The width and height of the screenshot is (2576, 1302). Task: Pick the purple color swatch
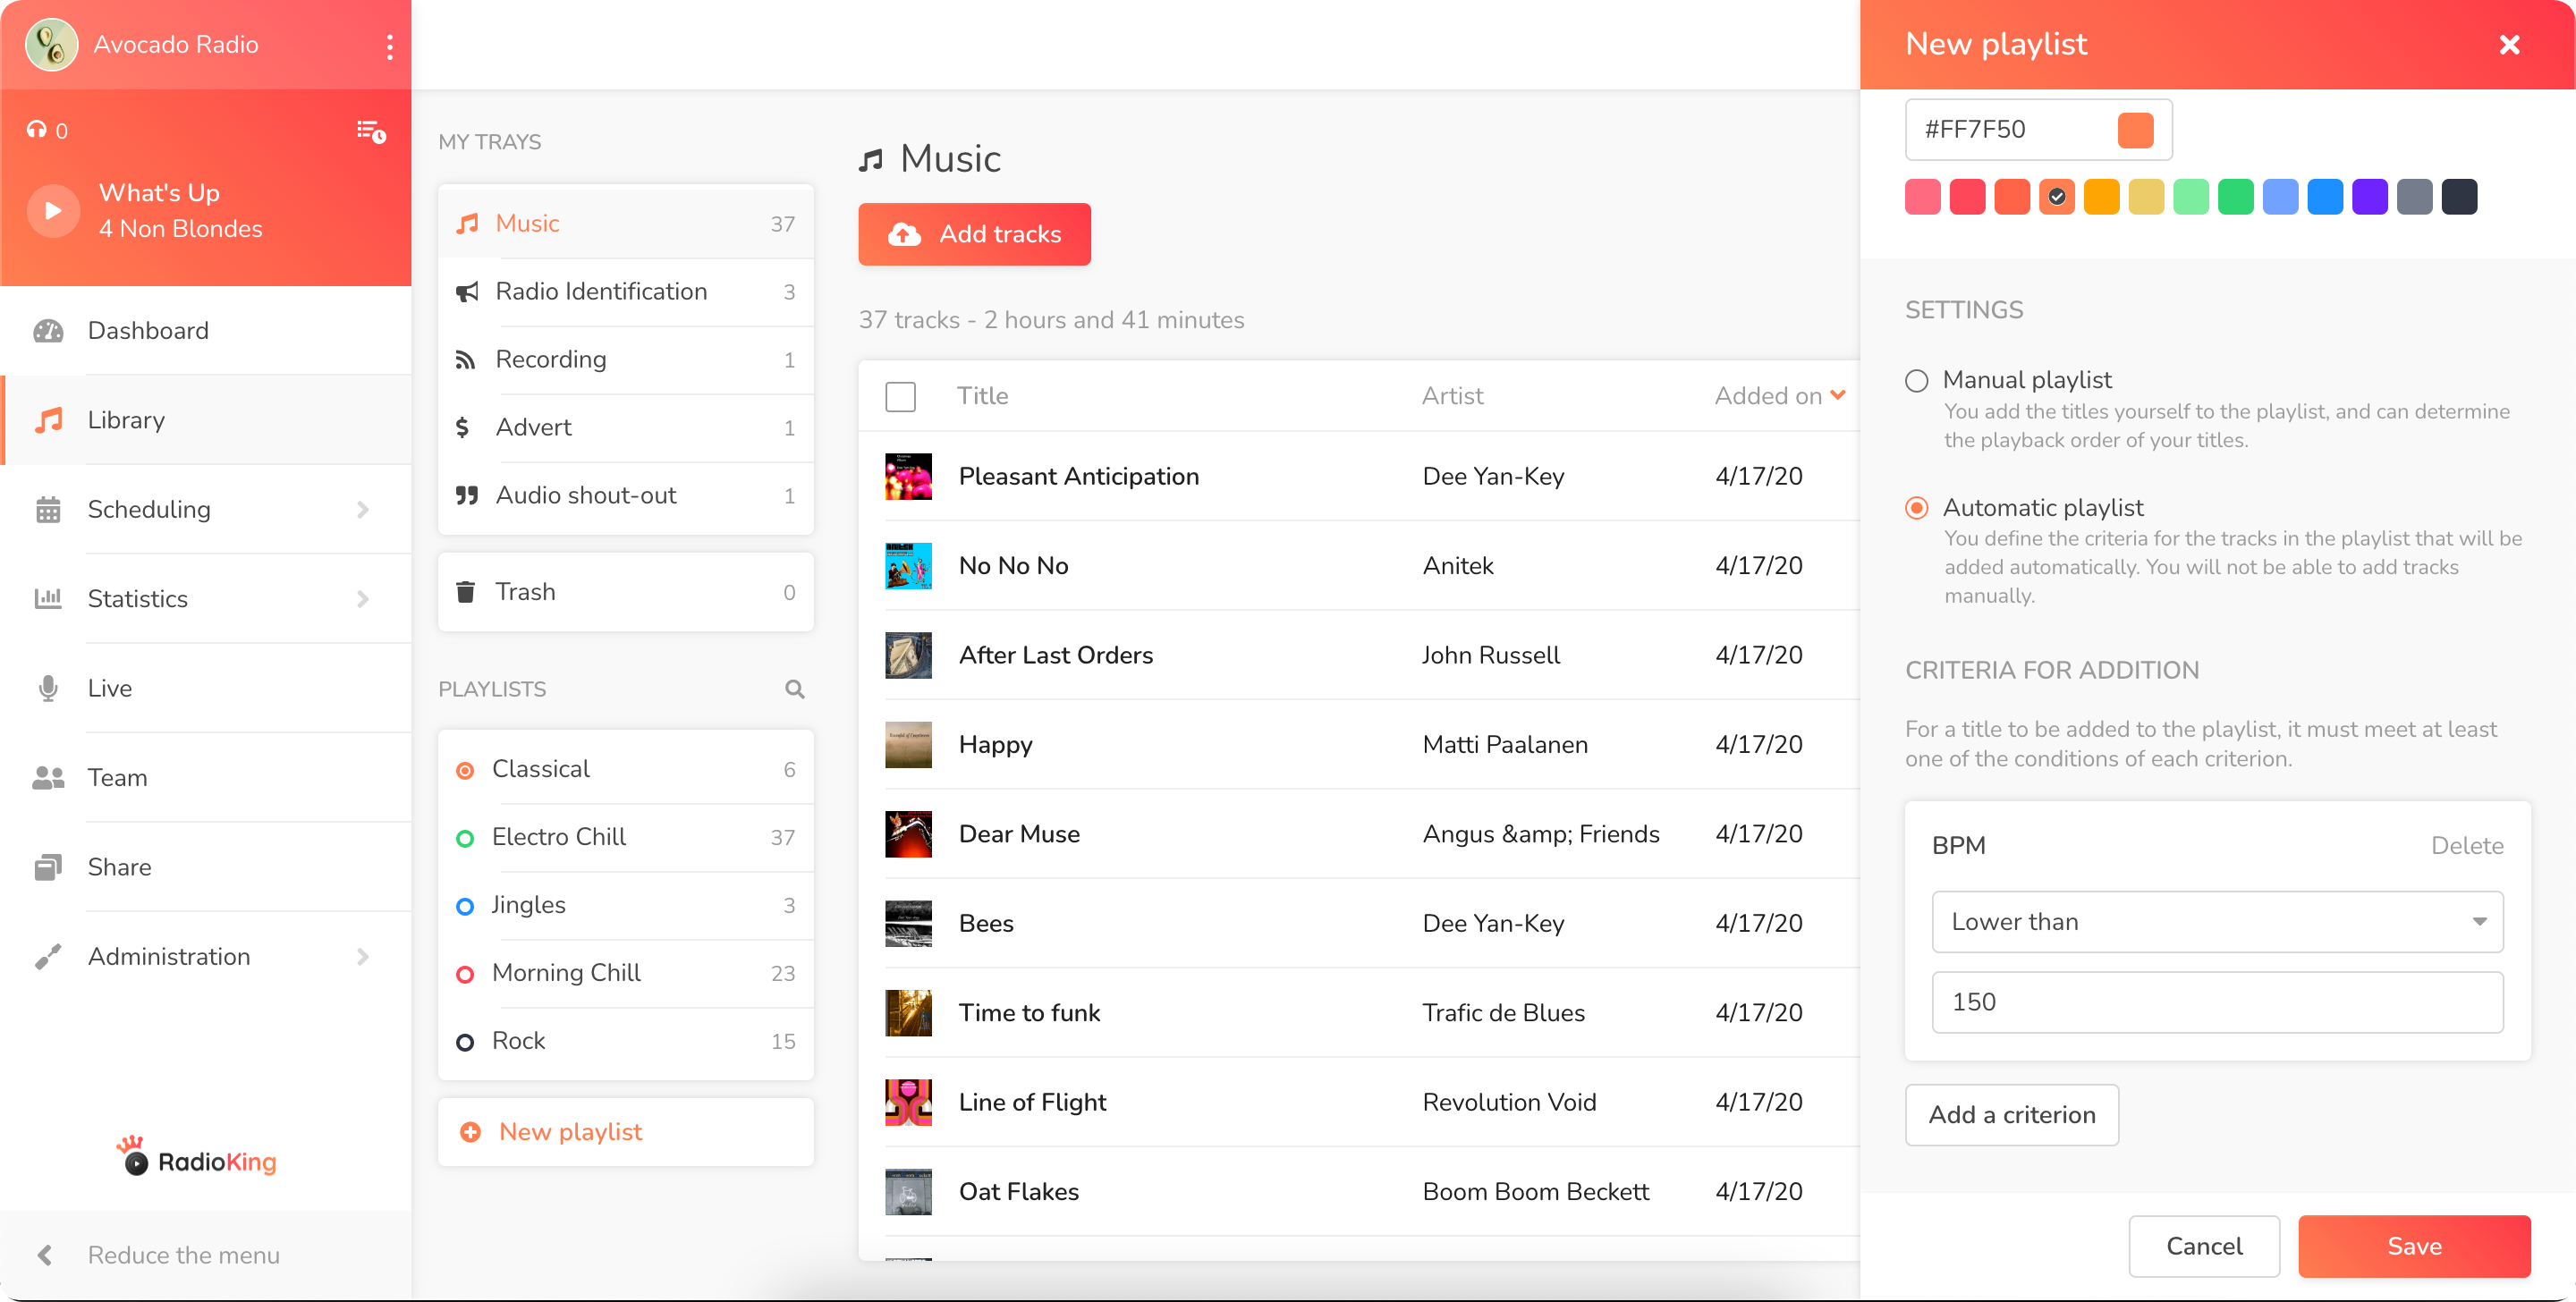click(2369, 197)
